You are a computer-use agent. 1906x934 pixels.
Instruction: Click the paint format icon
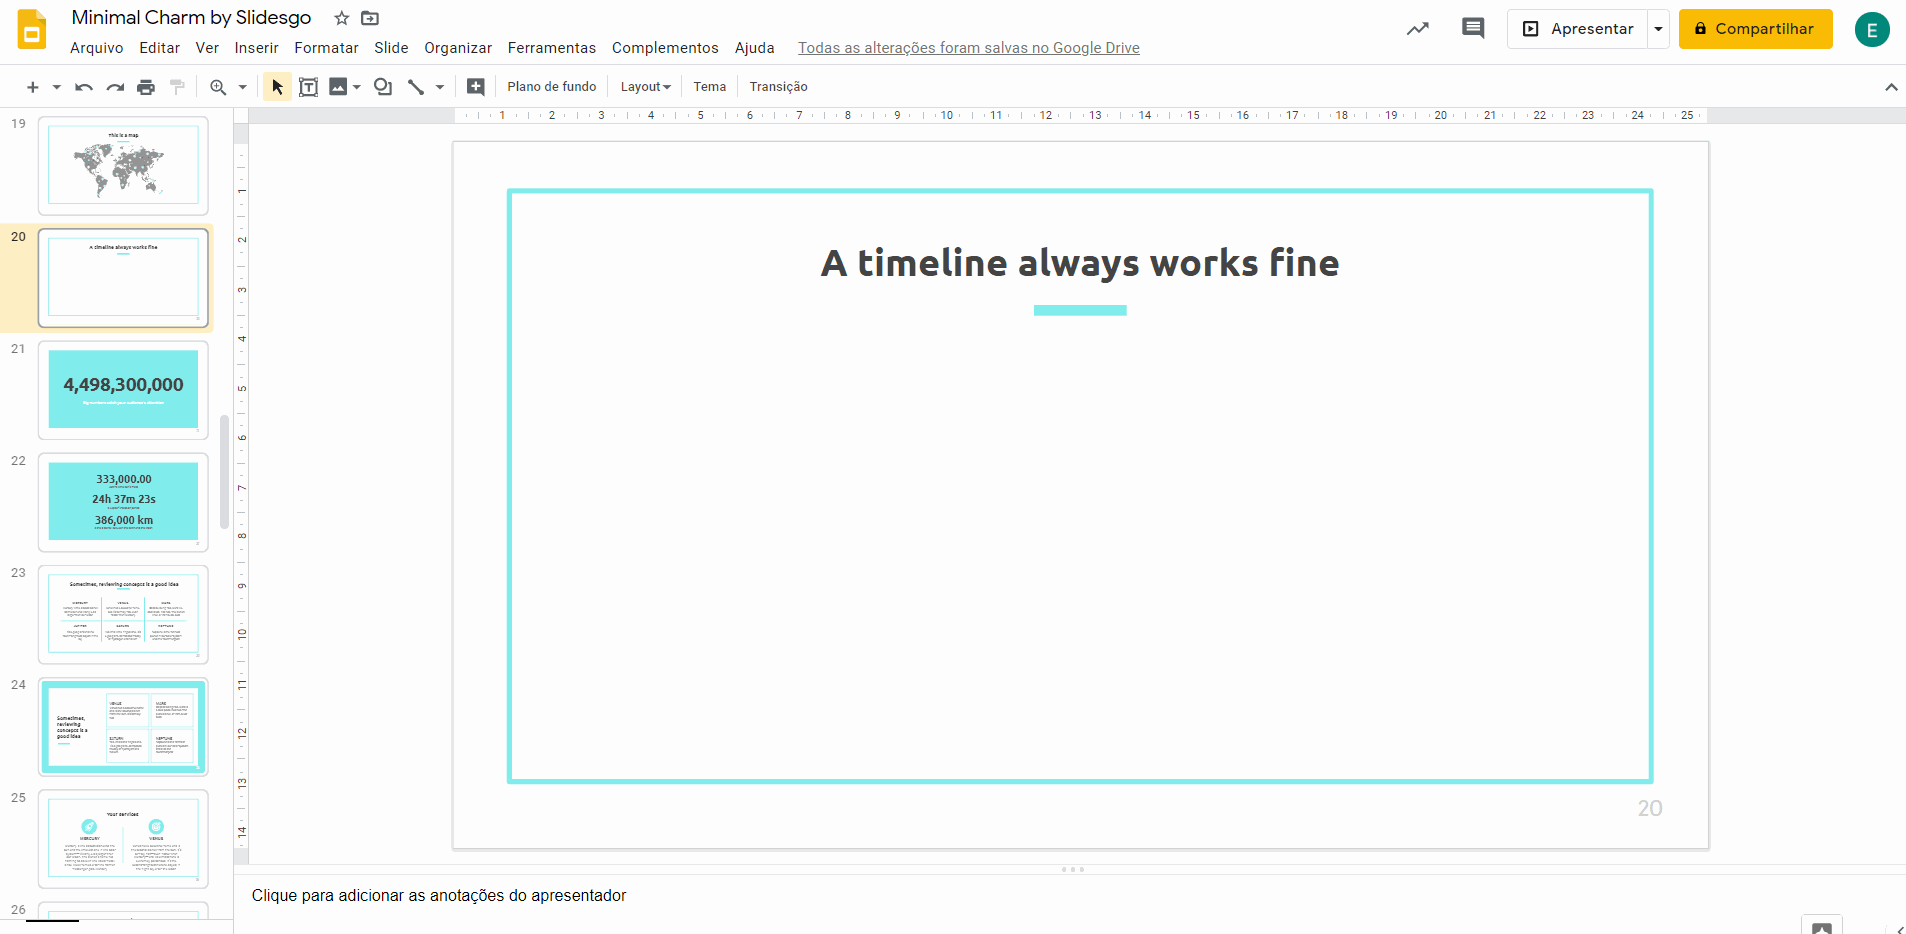(x=177, y=87)
